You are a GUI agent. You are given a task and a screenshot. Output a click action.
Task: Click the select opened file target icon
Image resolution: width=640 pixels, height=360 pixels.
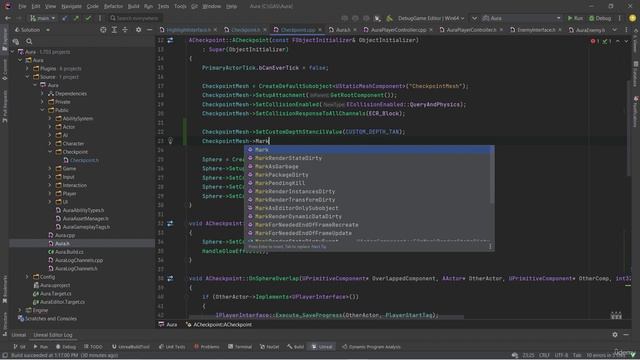pos(103,30)
